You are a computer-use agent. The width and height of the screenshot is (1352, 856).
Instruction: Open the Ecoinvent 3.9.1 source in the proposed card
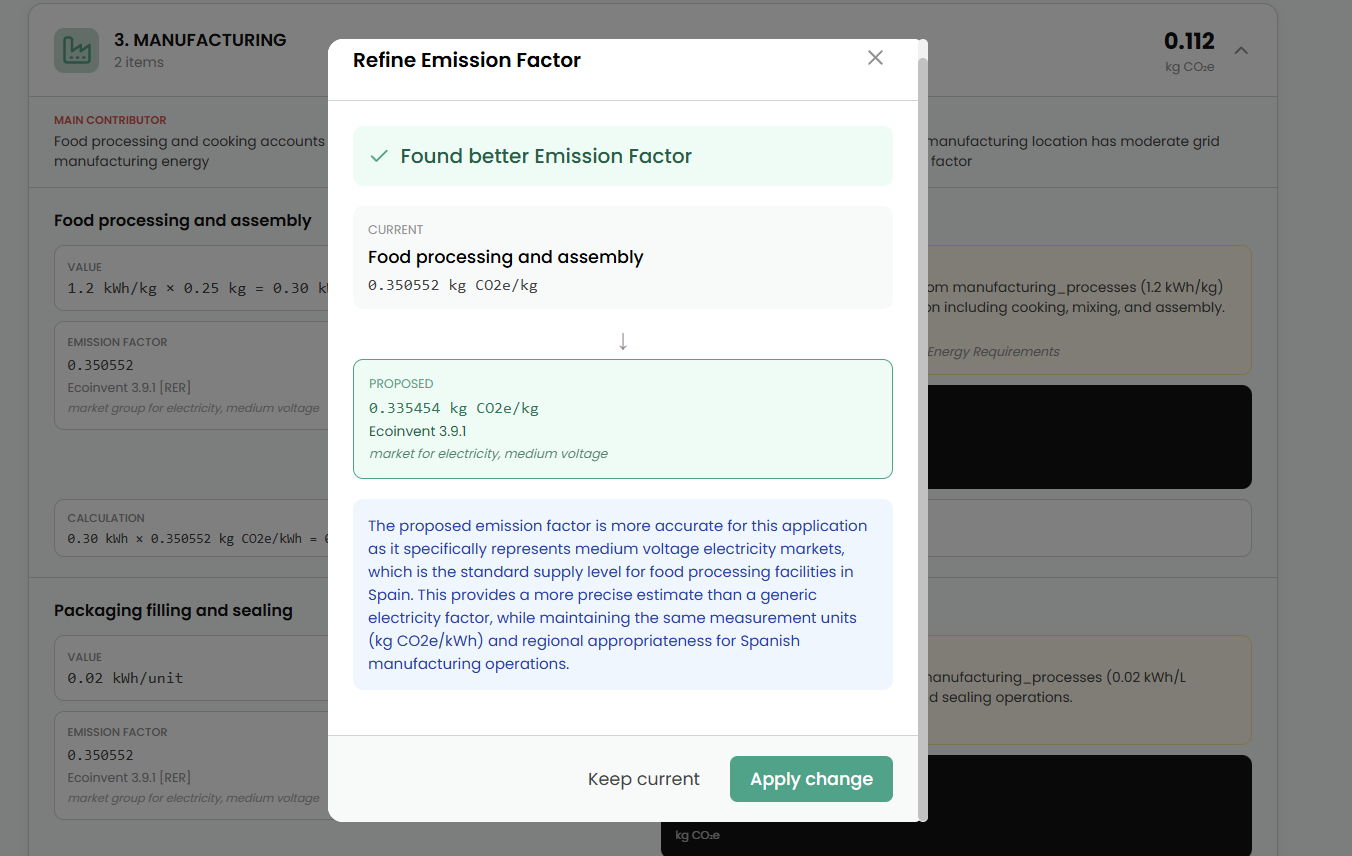pyautogui.click(x=417, y=430)
